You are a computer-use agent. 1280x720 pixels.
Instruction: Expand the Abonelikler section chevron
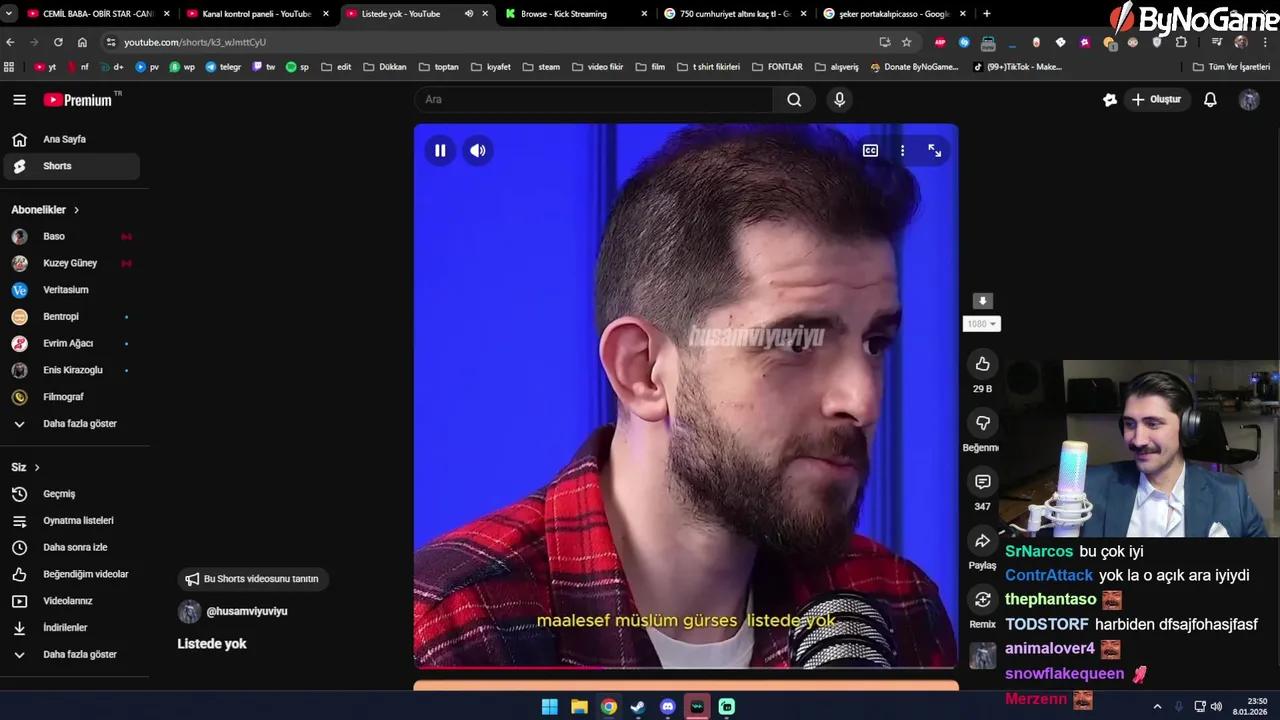point(76,210)
